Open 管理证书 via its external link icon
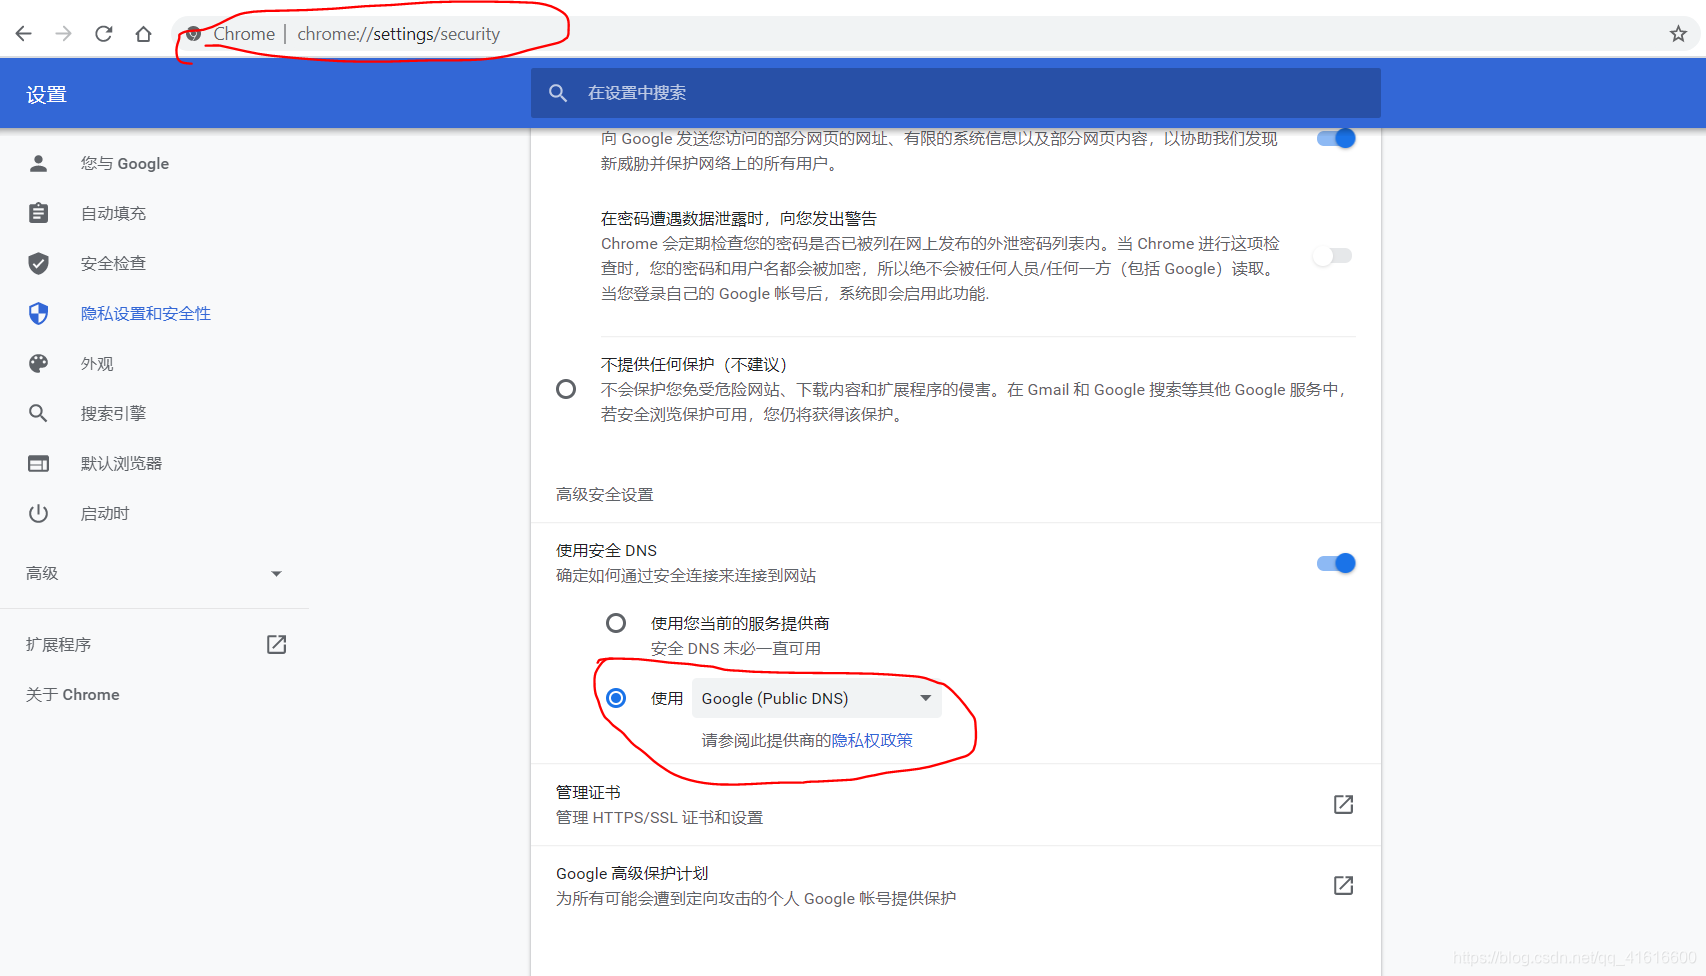Image resolution: width=1706 pixels, height=976 pixels. click(1343, 804)
